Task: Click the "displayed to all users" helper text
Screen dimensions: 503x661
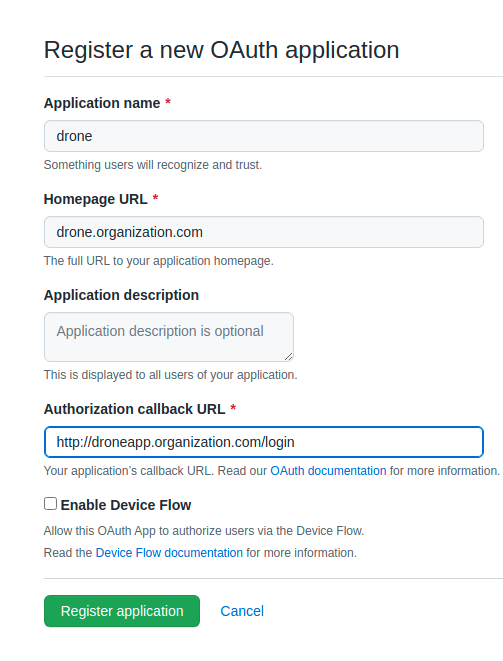Action: point(170,375)
